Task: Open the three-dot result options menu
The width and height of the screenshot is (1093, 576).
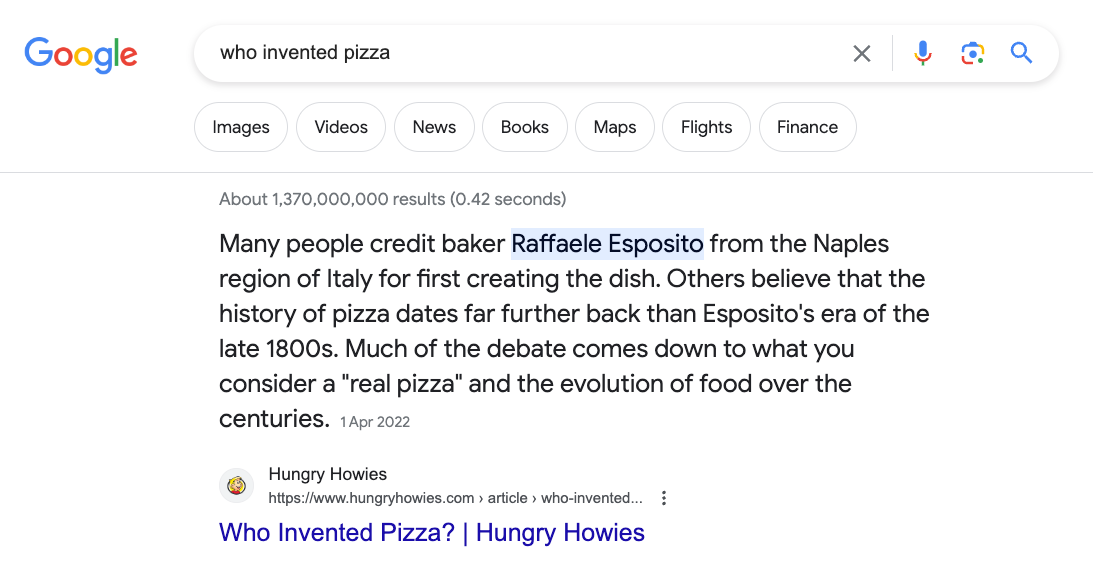Action: (664, 498)
